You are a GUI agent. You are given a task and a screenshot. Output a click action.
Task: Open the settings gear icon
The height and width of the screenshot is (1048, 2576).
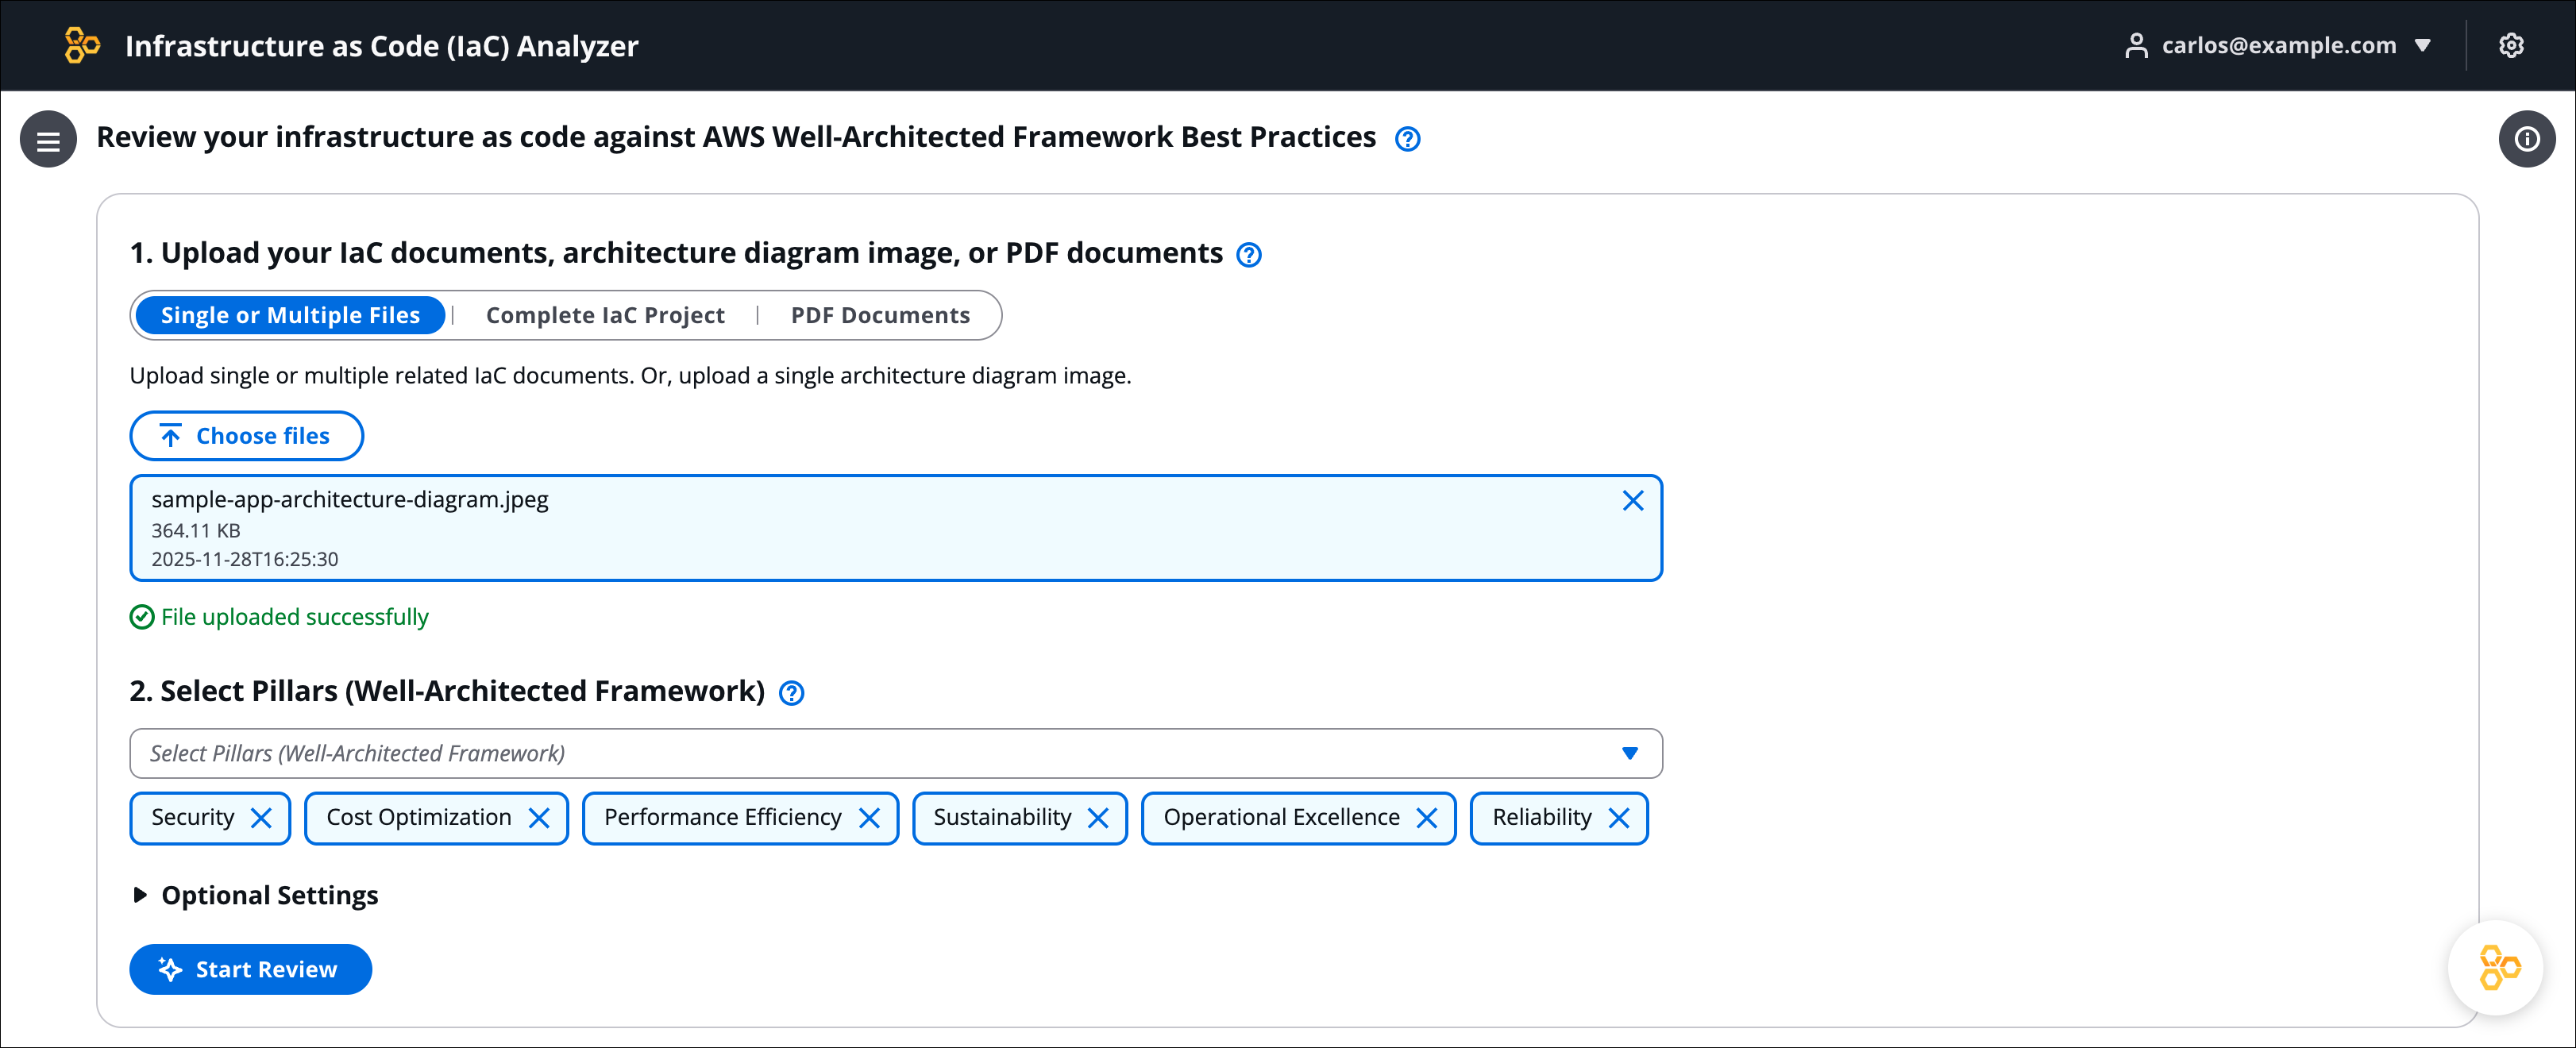click(2511, 45)
